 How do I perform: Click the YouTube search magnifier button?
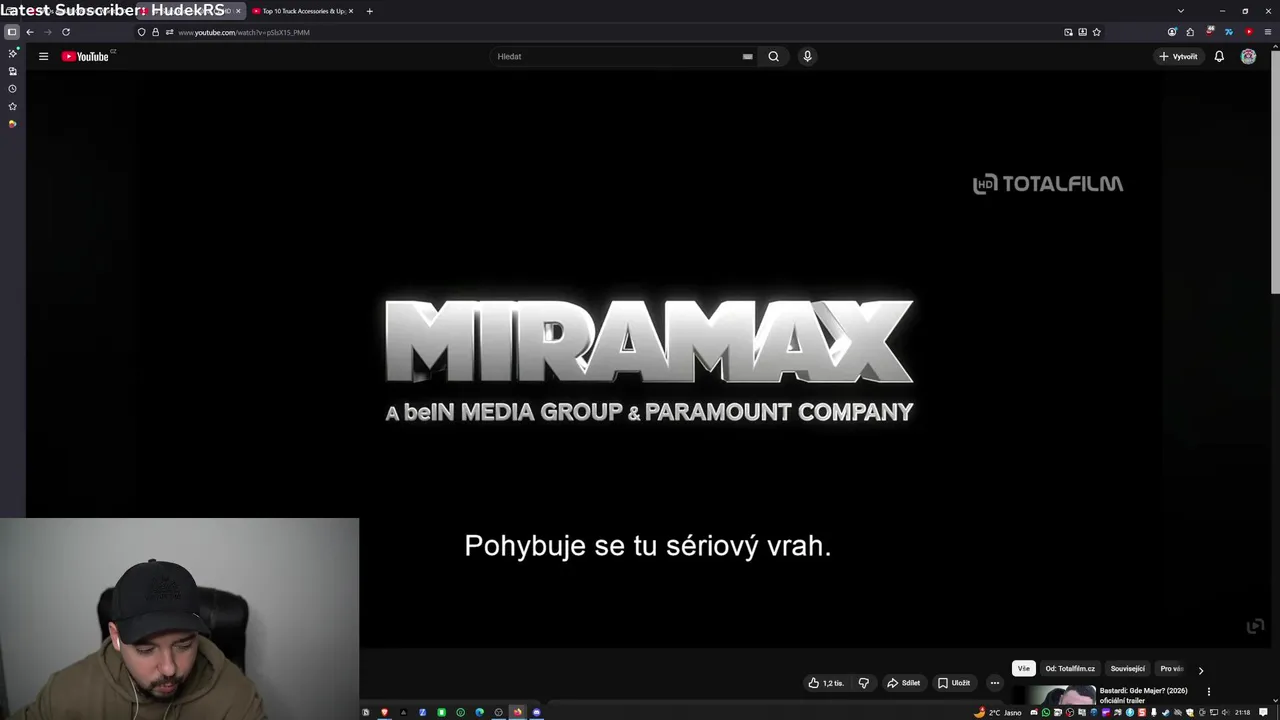[x=773, y=56]
